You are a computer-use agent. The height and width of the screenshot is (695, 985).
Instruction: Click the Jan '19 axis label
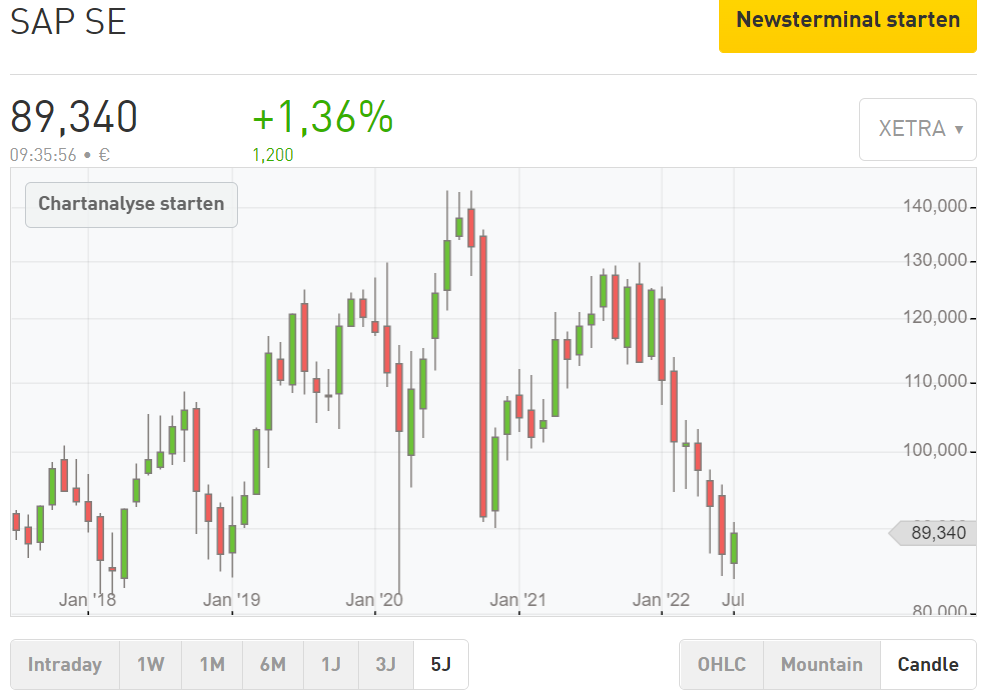tap(231, 599)
